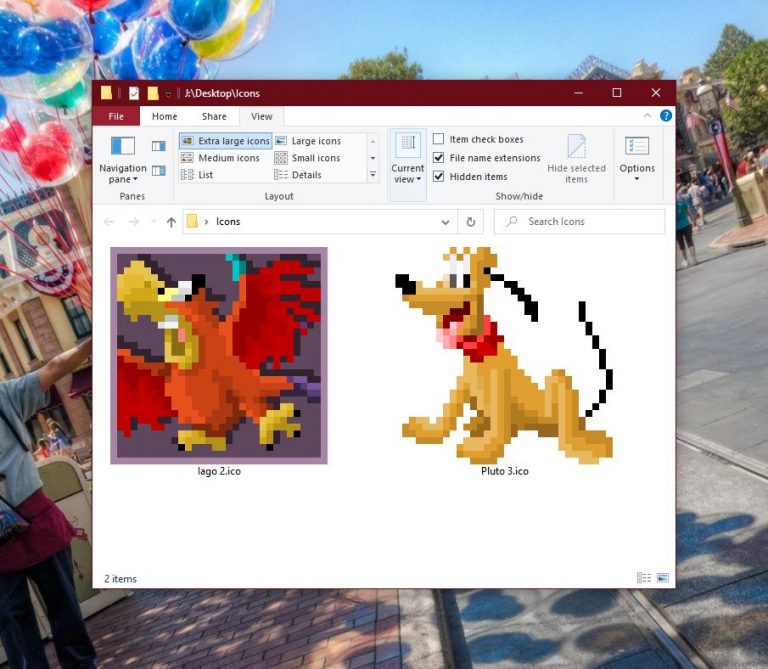The height and width of the screenshot is (669, 768).
Task: Open Help with the question mark icon
Action: [666, 116]
